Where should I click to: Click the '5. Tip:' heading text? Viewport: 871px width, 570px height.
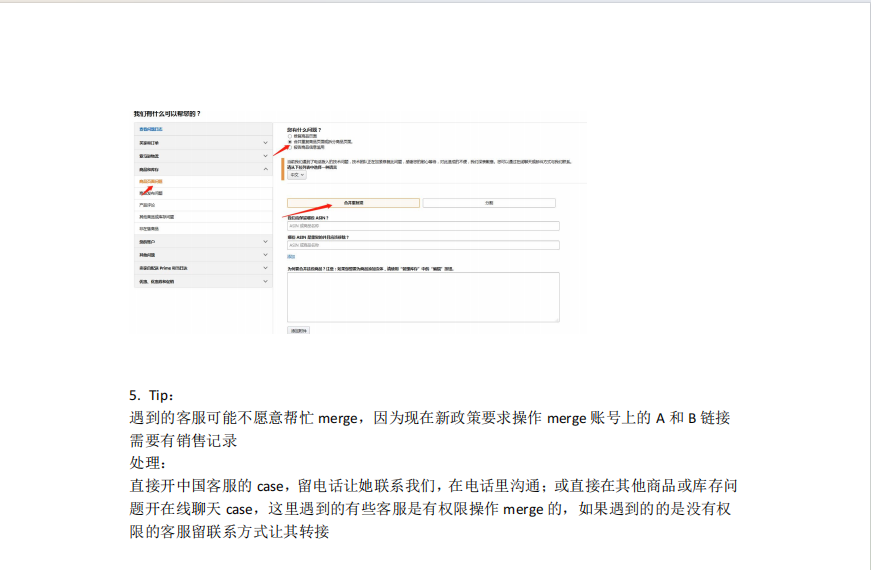[152, 396]
